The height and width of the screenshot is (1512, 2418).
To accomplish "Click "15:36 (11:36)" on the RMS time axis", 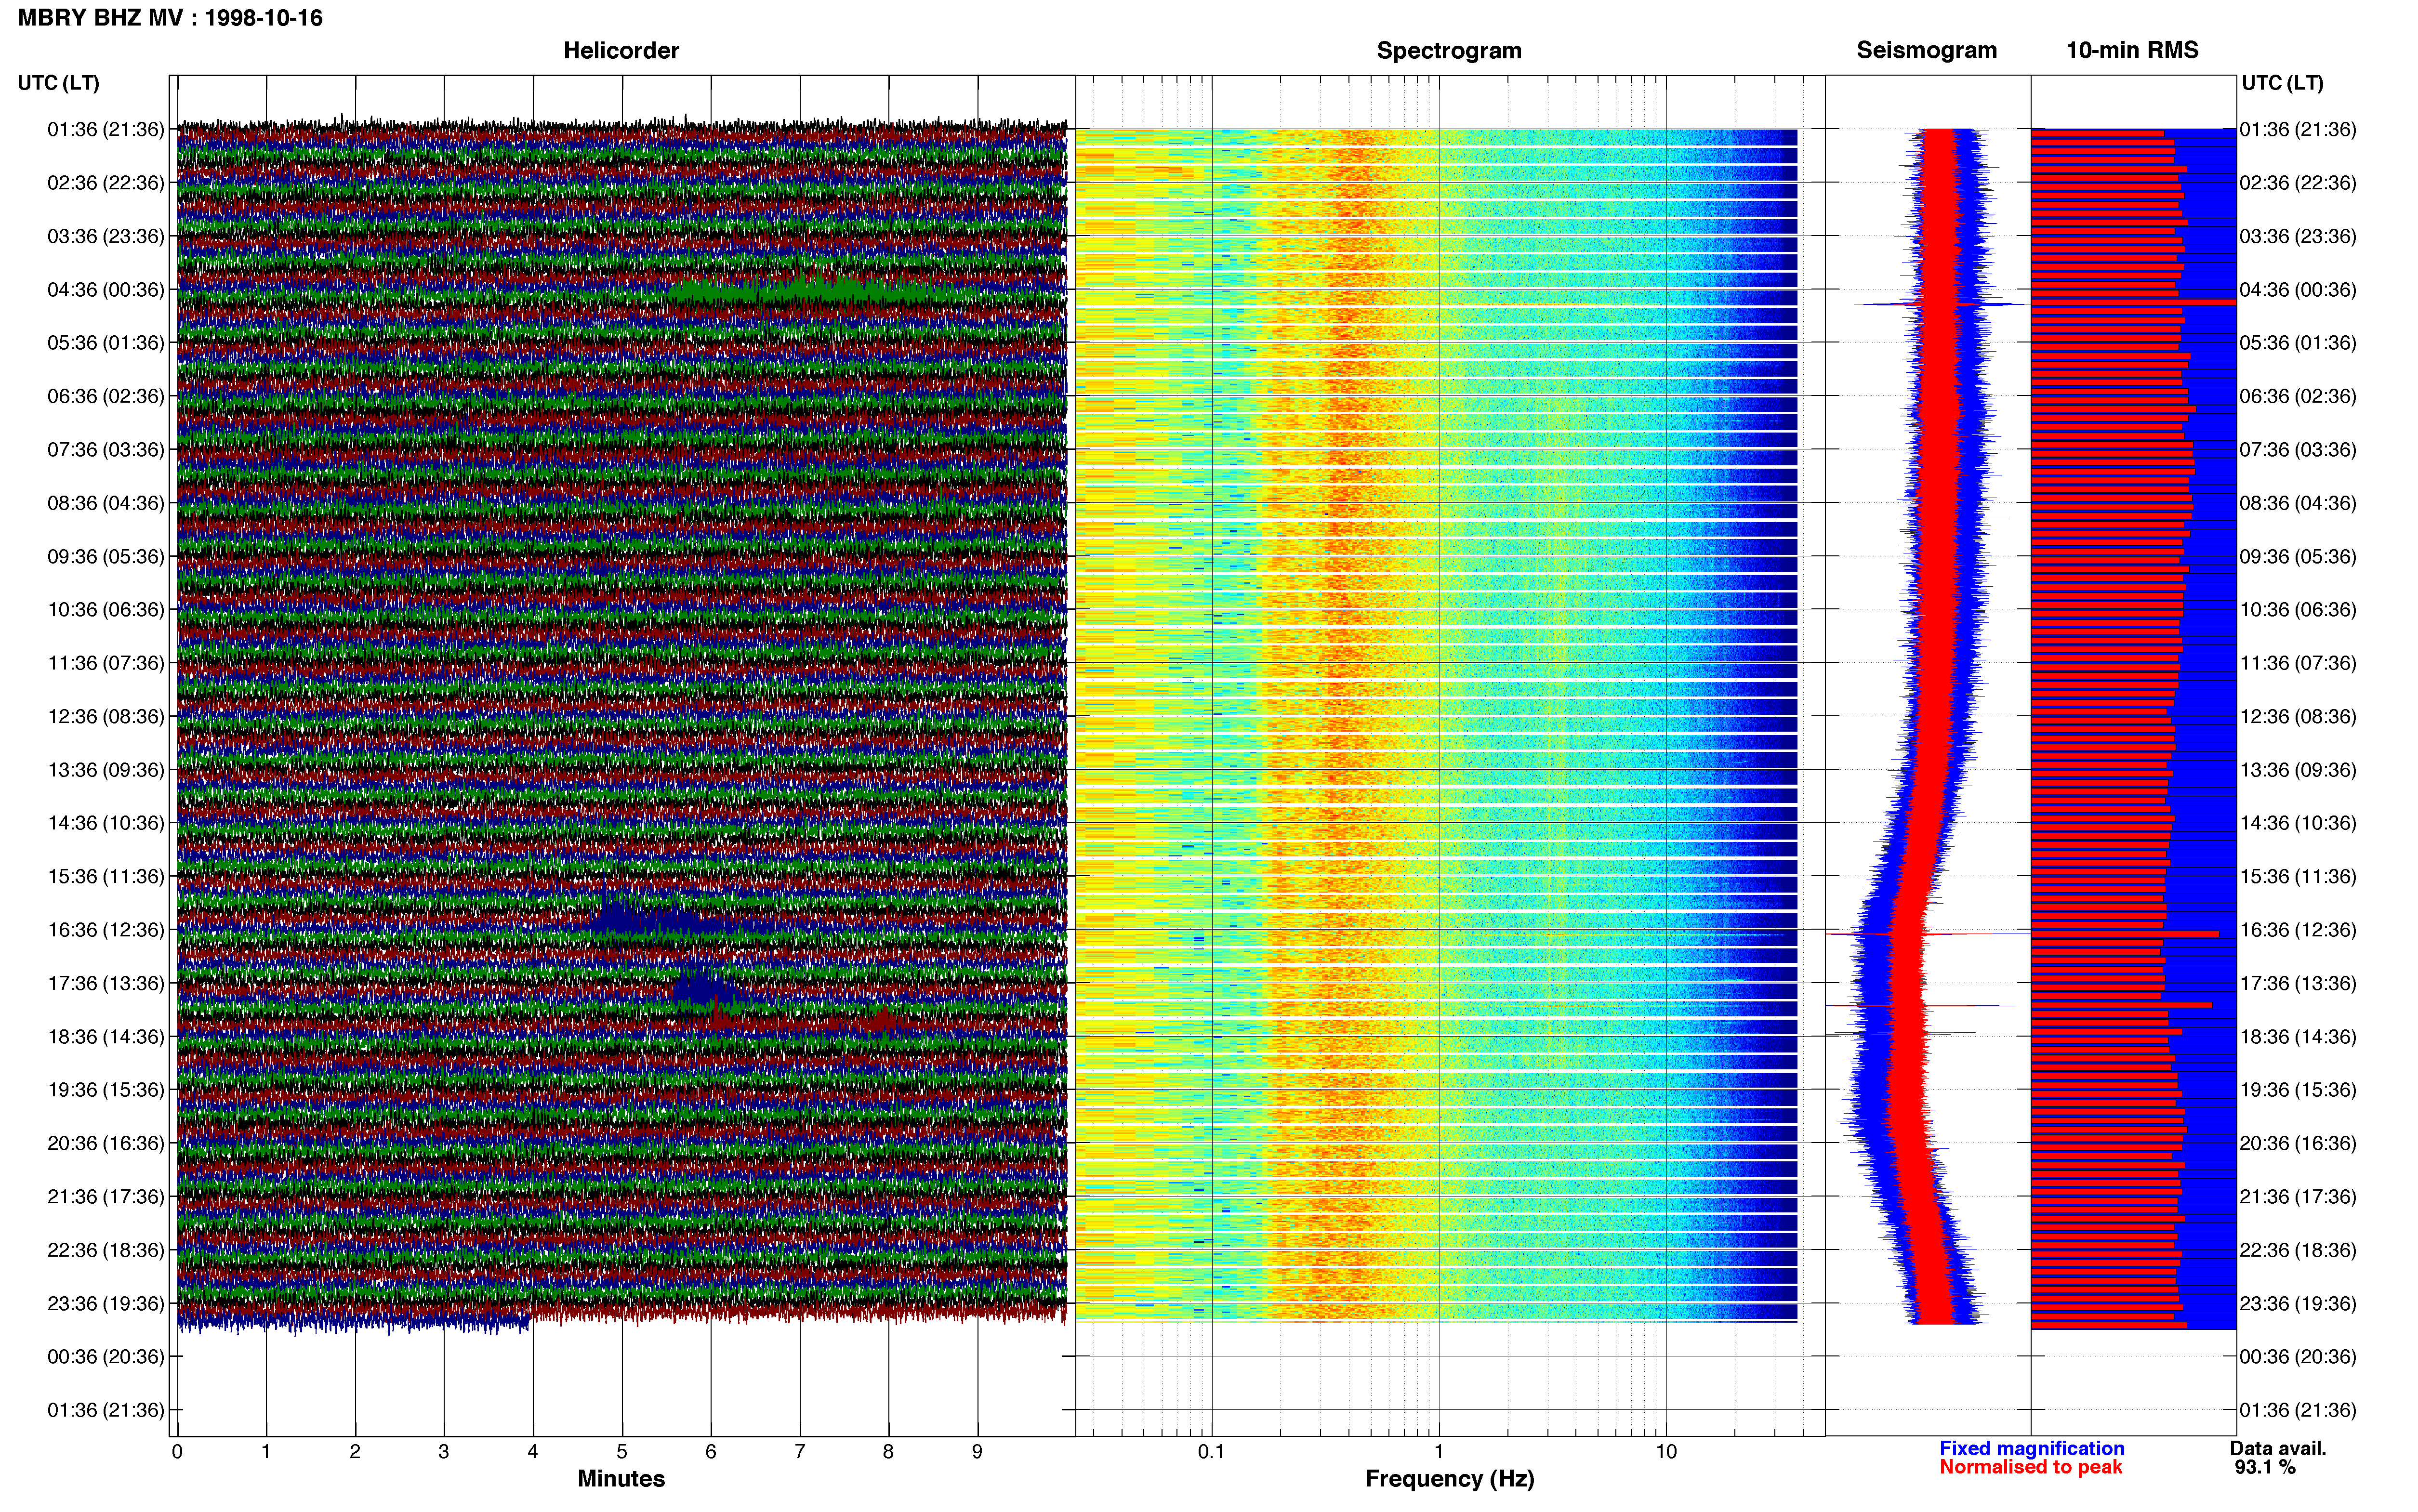I will click(x=2298, y=877).
